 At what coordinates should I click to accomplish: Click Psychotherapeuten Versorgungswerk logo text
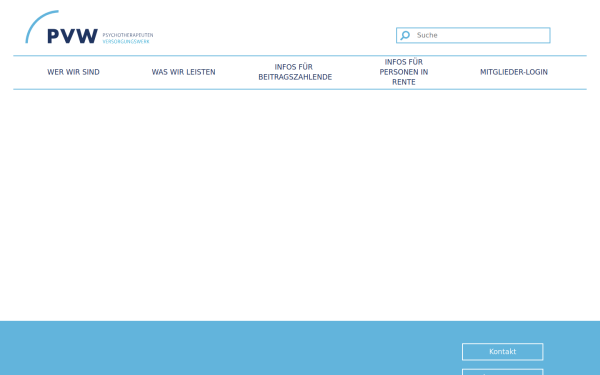click(x=128, y=38)
